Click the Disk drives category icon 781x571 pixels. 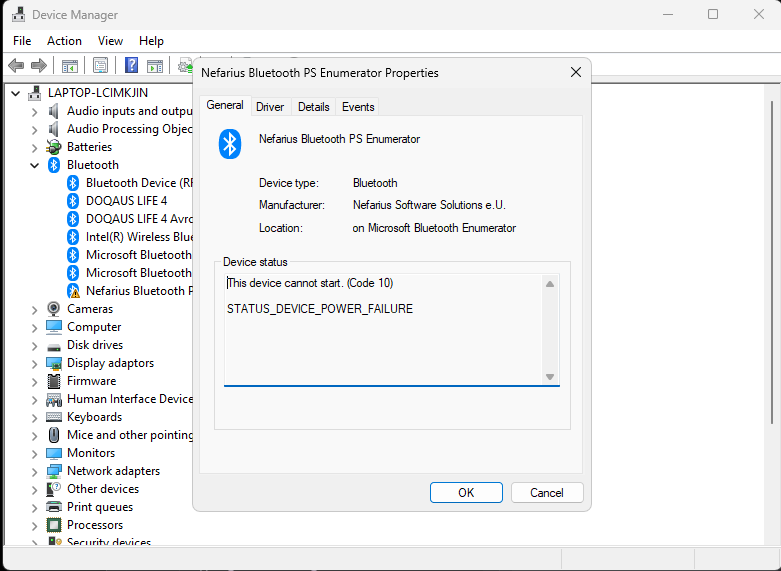tap(54, 346)
